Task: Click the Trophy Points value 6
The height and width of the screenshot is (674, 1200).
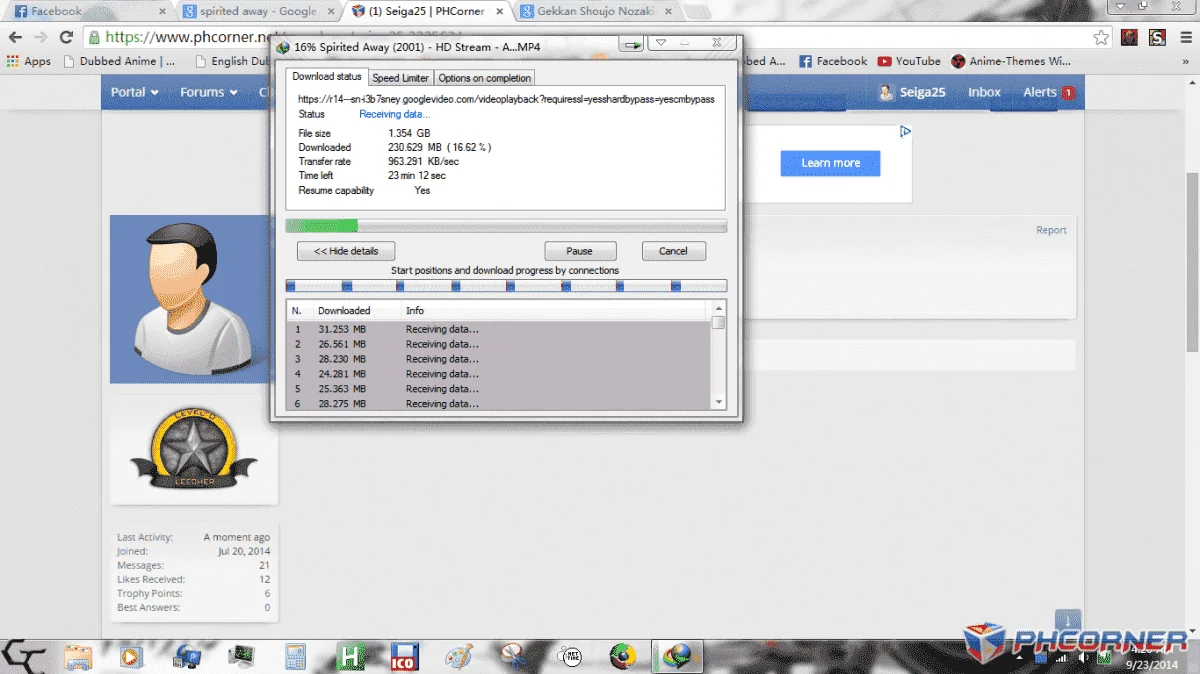Action: (267, 594)
